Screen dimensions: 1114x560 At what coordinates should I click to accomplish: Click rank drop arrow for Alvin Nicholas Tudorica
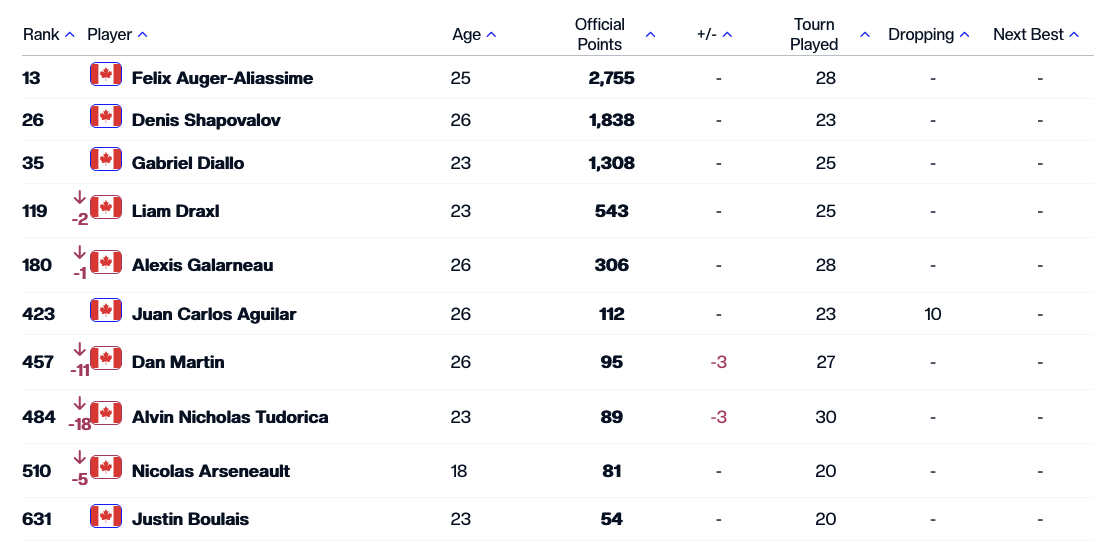click(x=81, y=403)
